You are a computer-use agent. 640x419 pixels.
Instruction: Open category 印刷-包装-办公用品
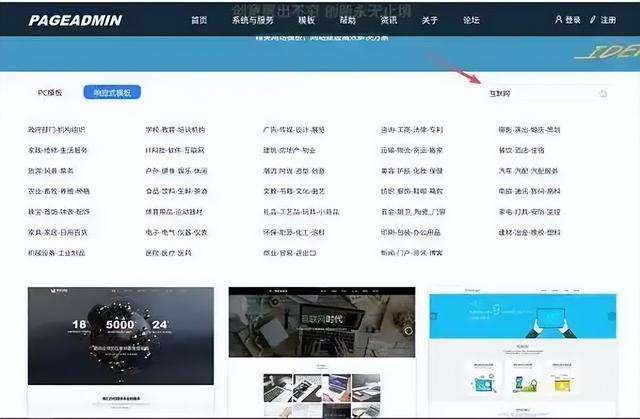click(x=411, y=233)
